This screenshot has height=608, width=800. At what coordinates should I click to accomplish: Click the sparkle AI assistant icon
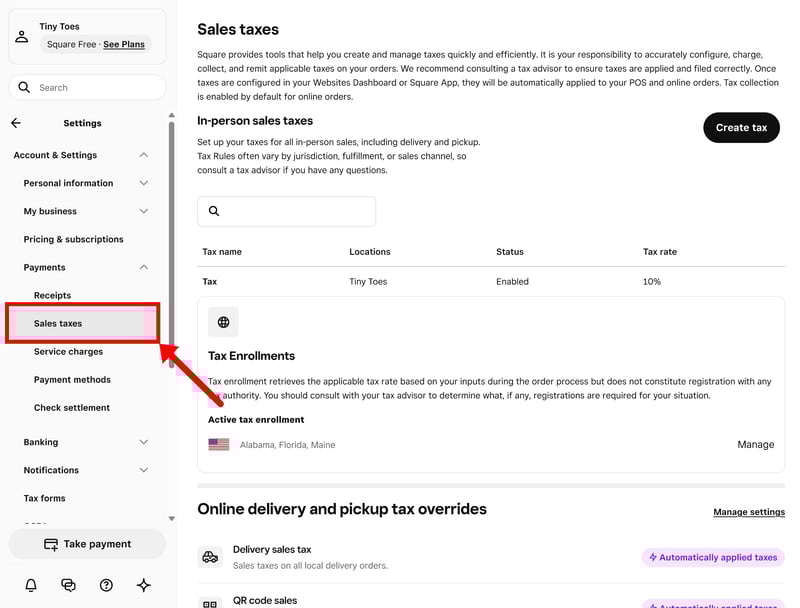pyautogui.click(x=143, y=585)
